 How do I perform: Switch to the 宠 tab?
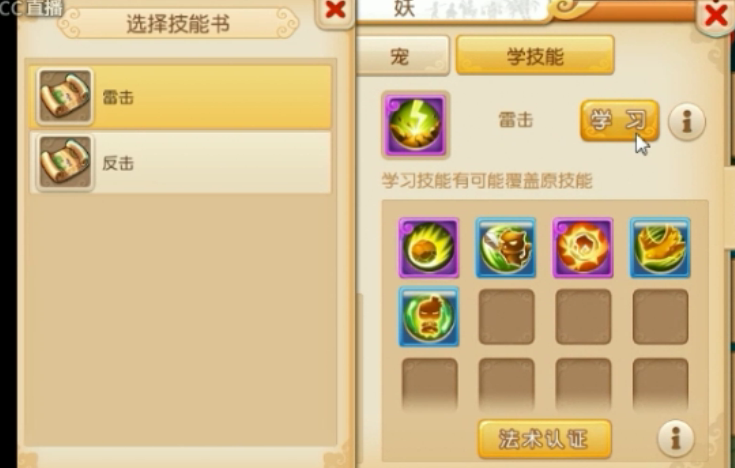tap(402, 55)
